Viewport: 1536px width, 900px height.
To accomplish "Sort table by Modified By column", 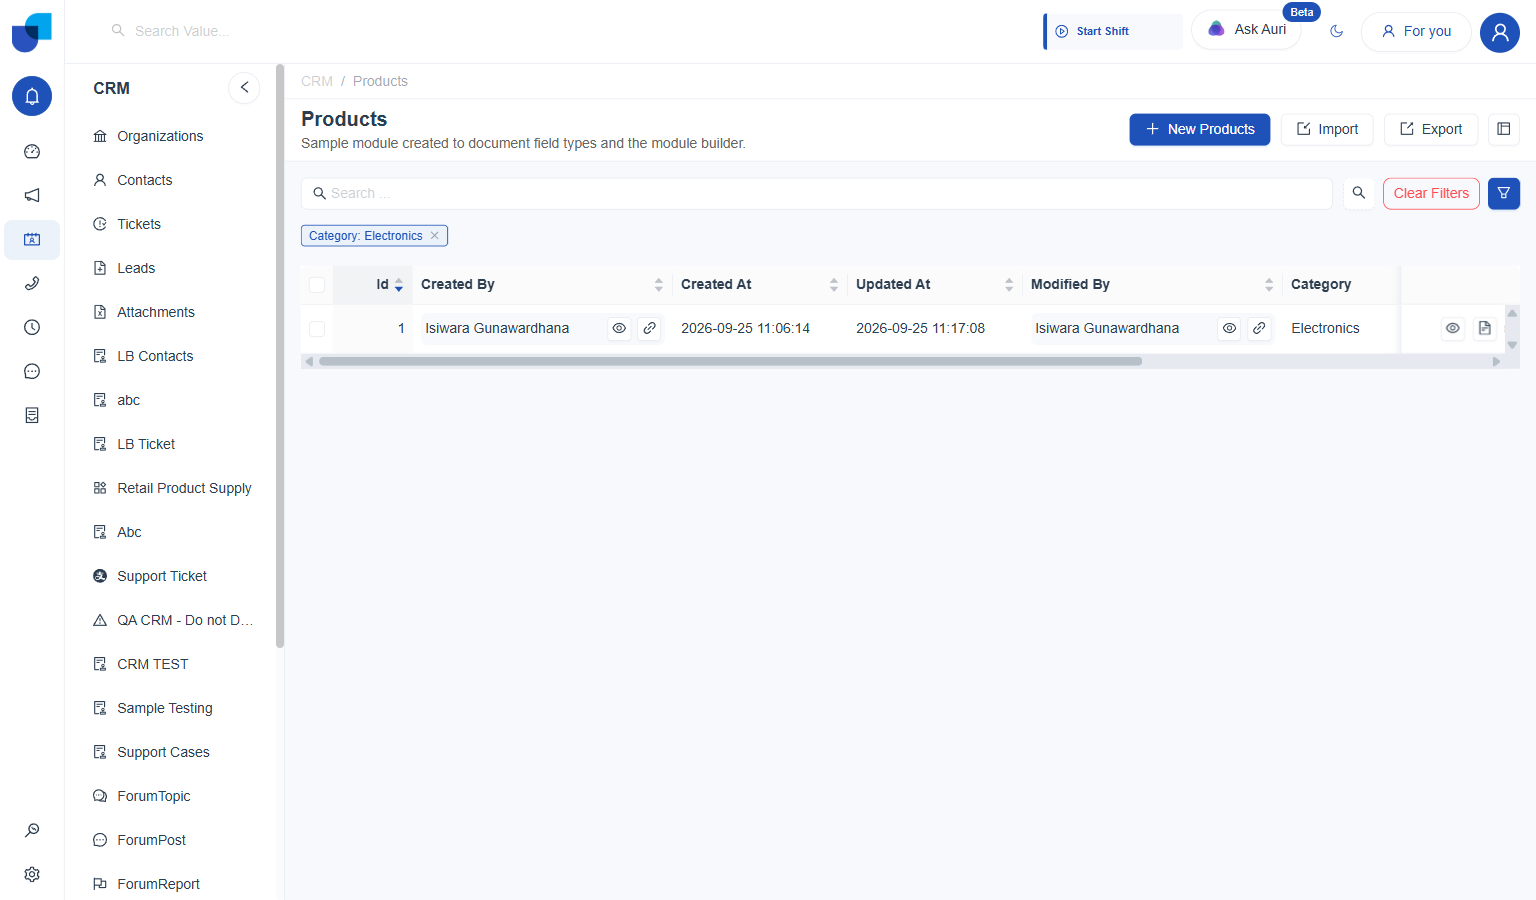I will (1269, 285).
